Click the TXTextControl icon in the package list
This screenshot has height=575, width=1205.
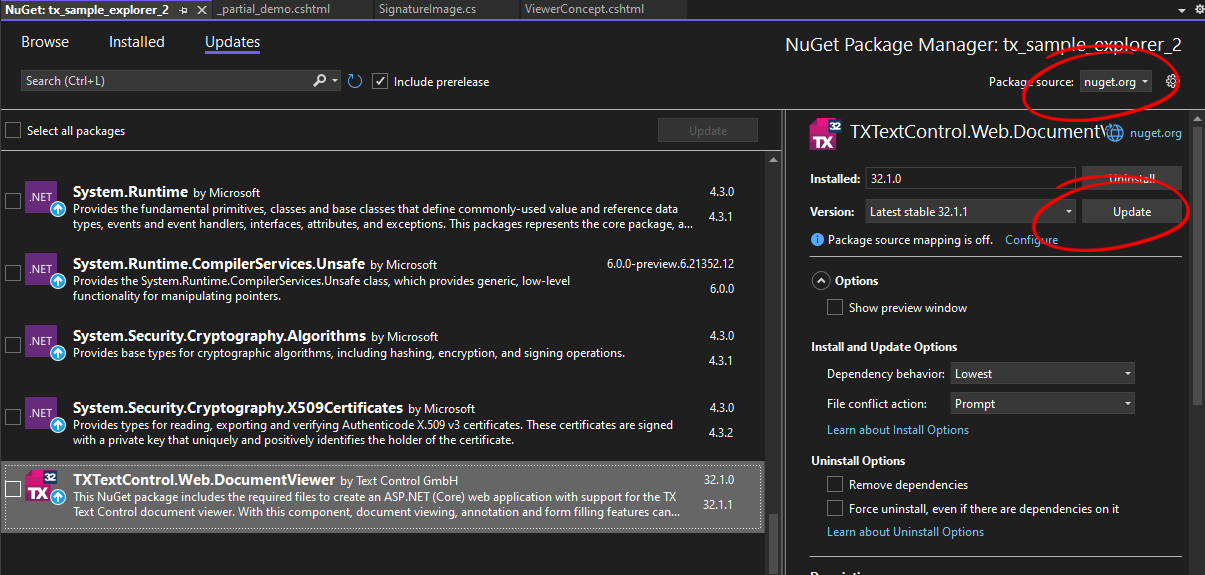43,488
